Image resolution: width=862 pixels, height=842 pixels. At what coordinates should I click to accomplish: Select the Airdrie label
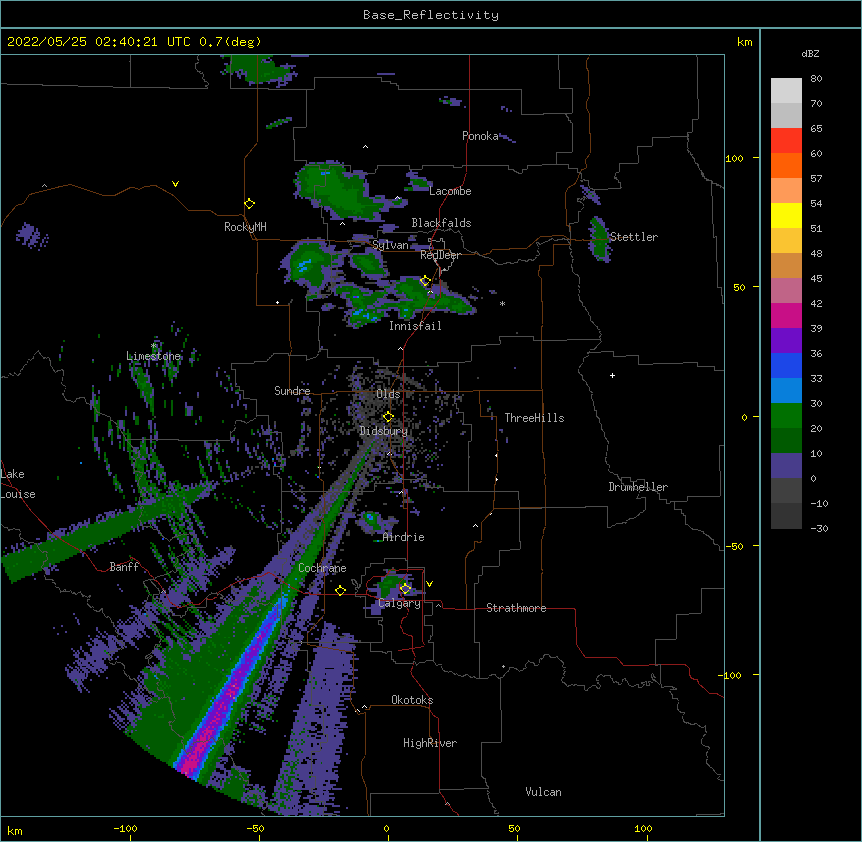click(403, 537)
